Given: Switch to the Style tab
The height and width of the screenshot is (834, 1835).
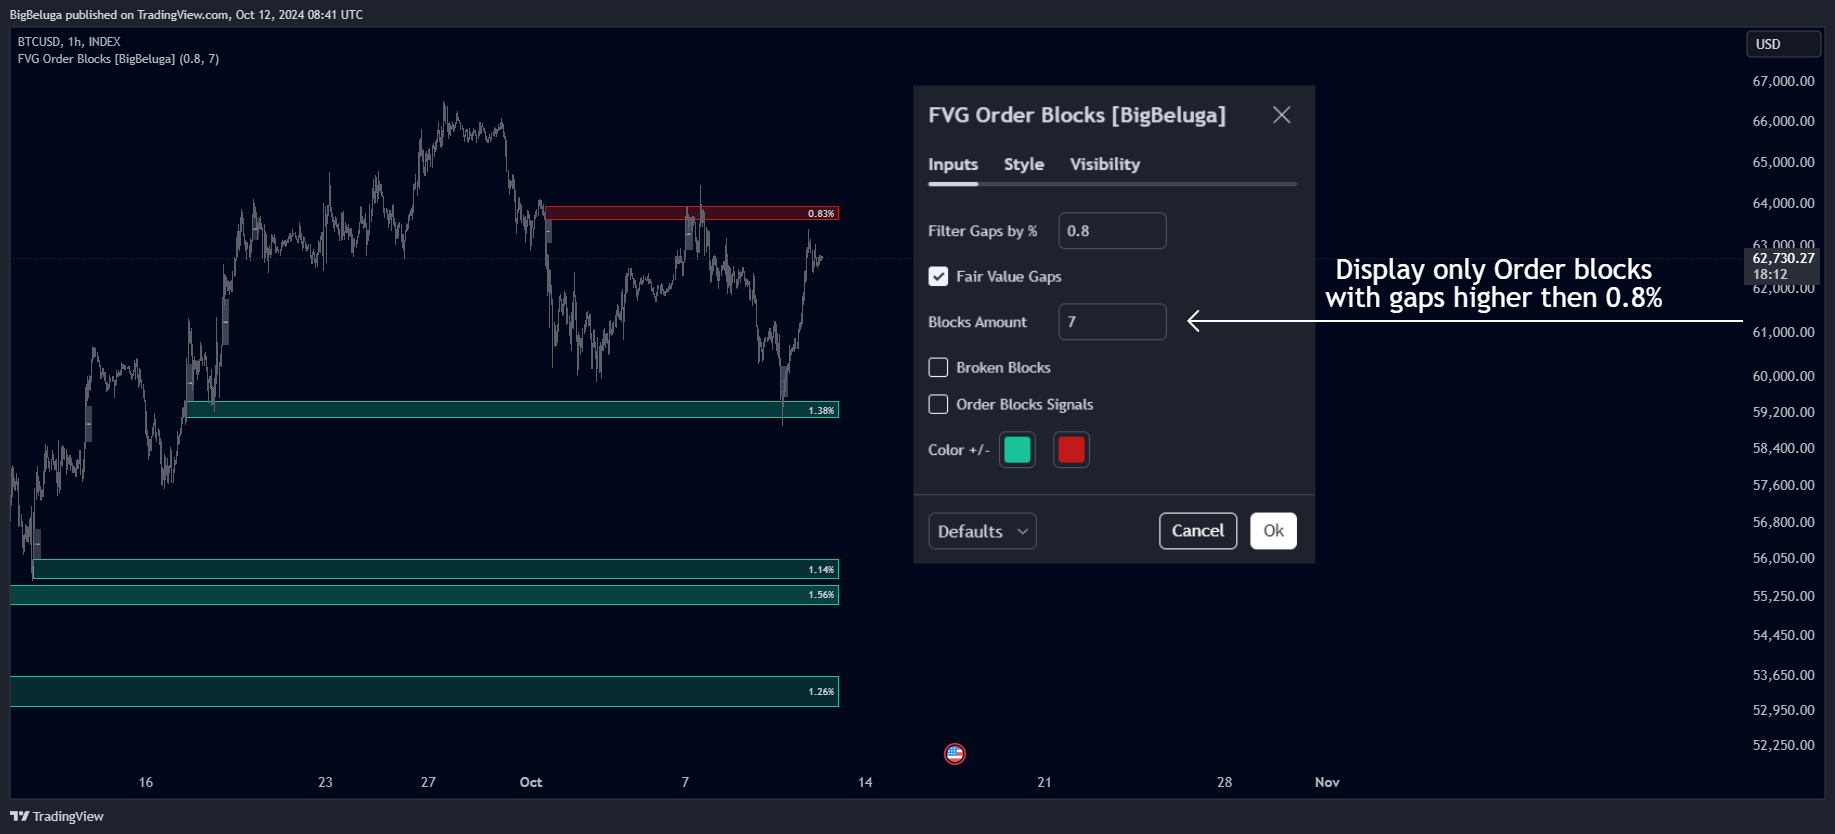Looking at the screenshot, I should [x=1023, y=164].
